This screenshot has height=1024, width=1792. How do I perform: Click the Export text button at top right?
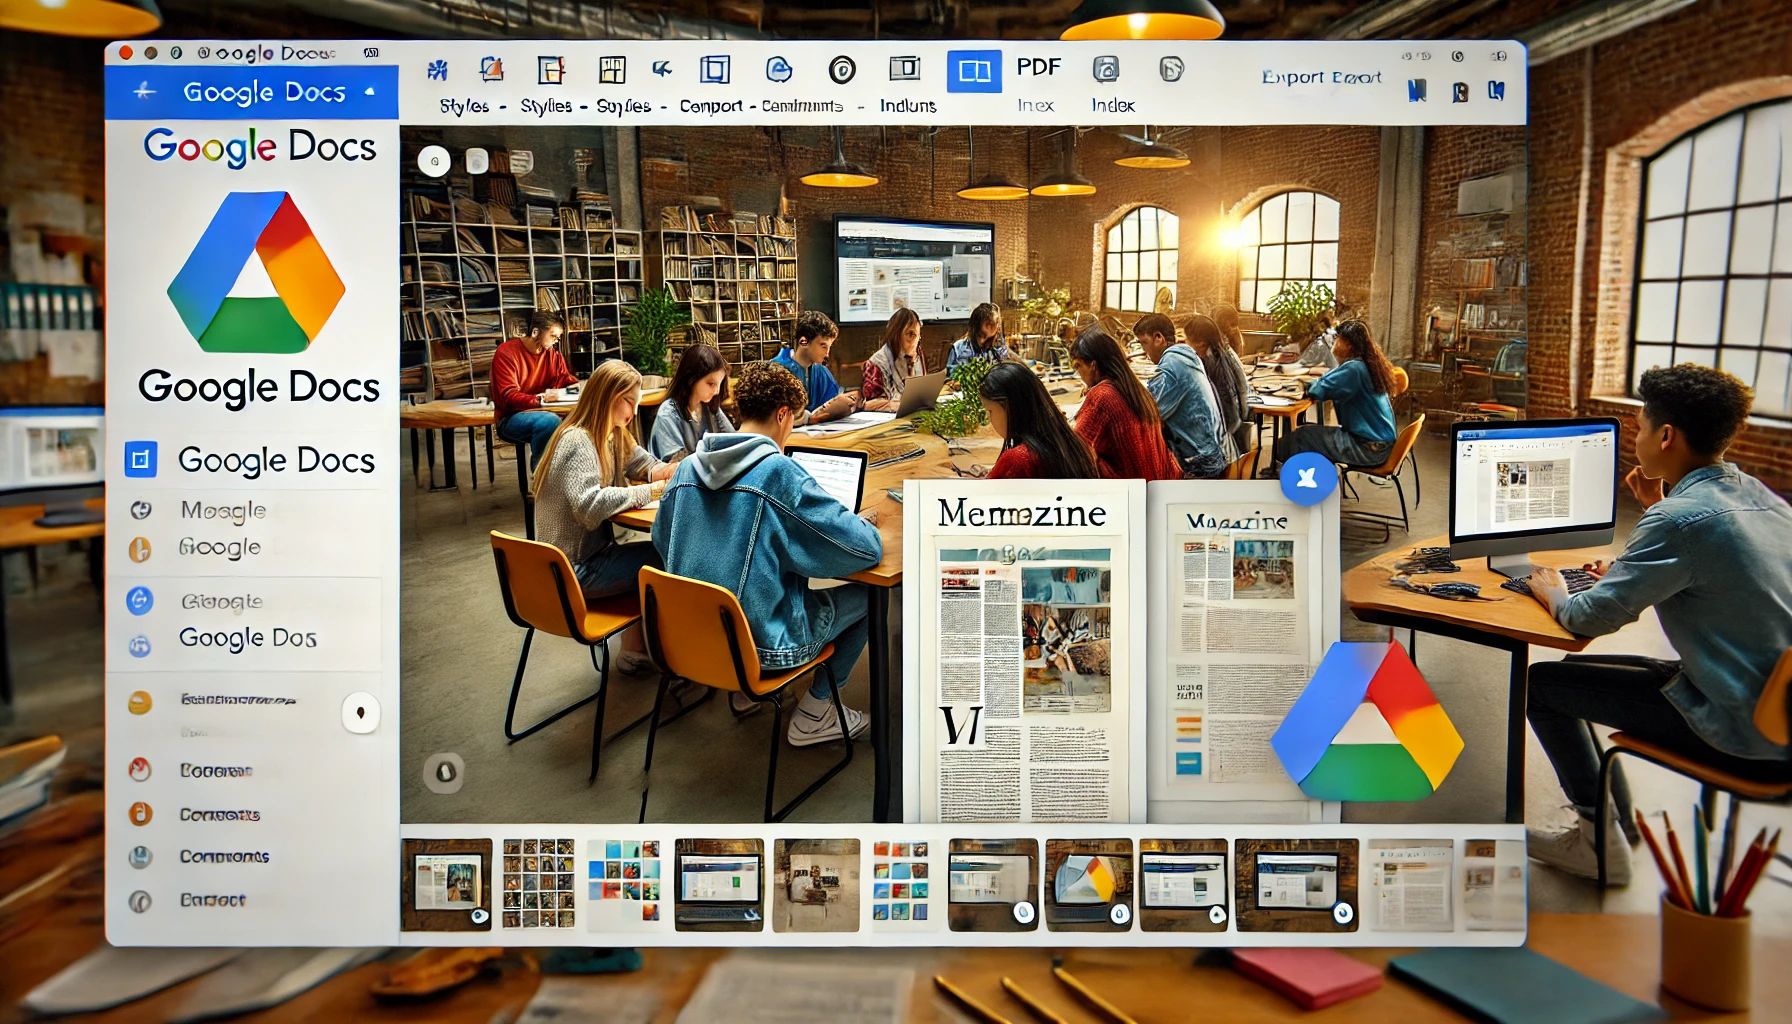(x=1321, y=77)
